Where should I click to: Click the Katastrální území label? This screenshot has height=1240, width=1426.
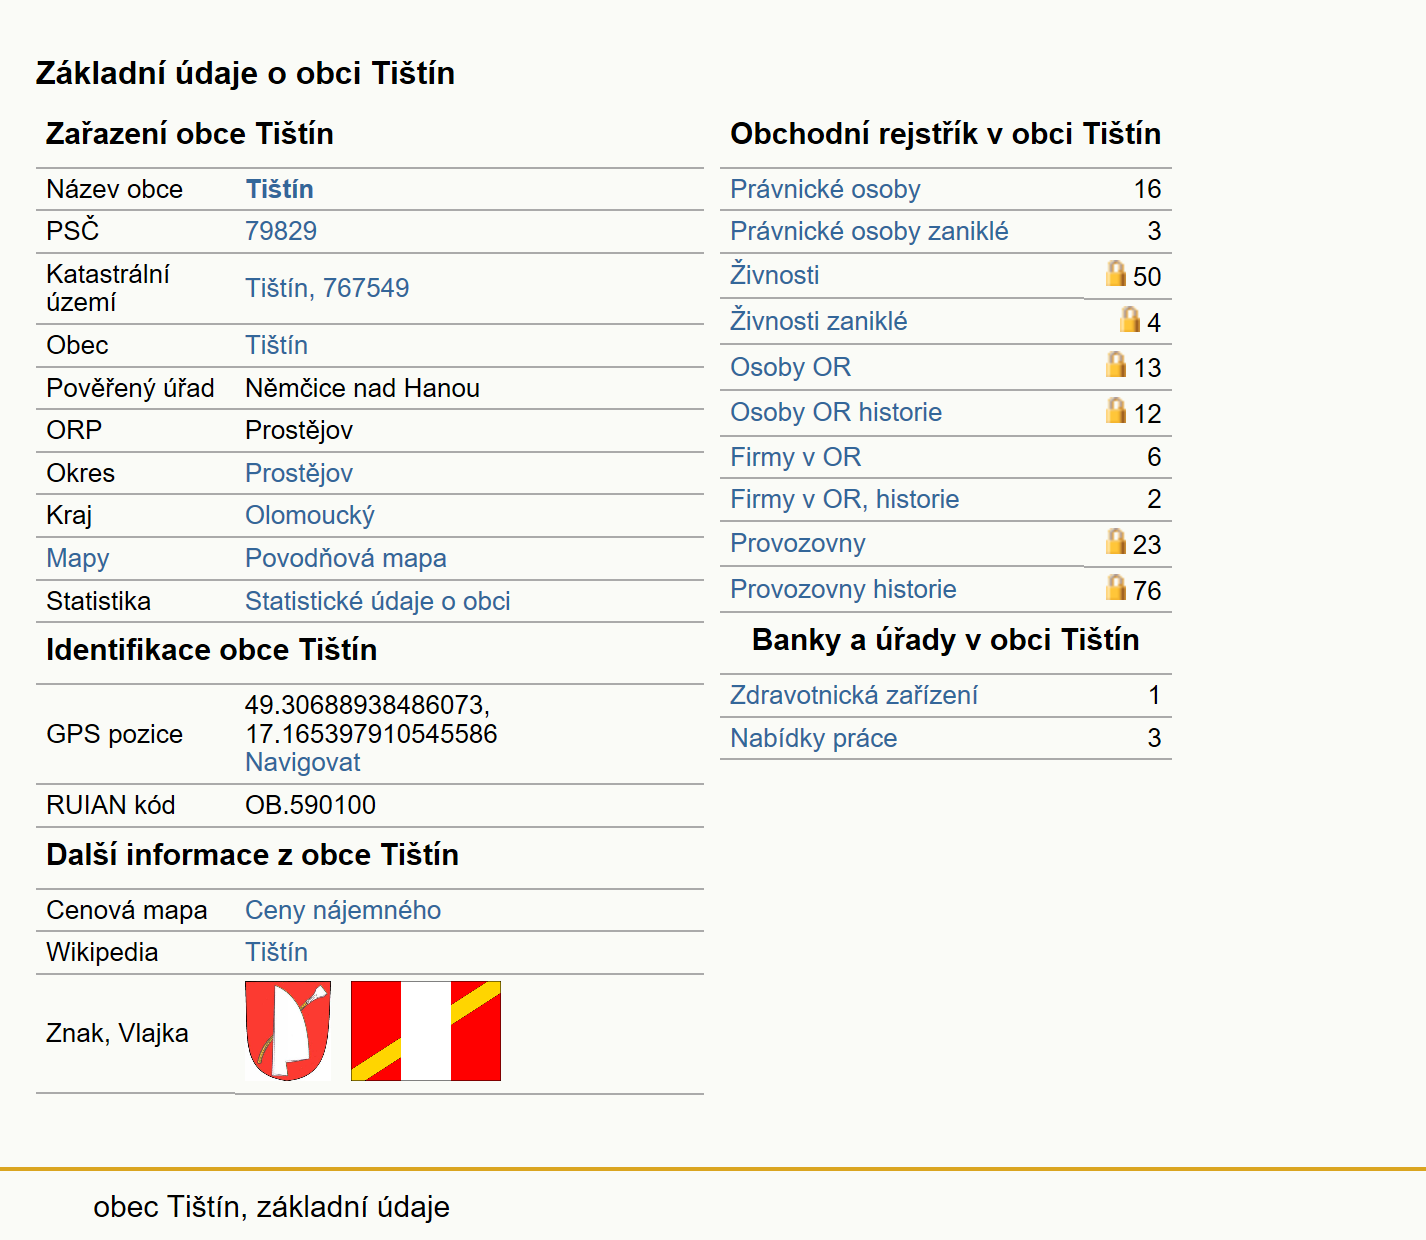[x=108, y=288]
